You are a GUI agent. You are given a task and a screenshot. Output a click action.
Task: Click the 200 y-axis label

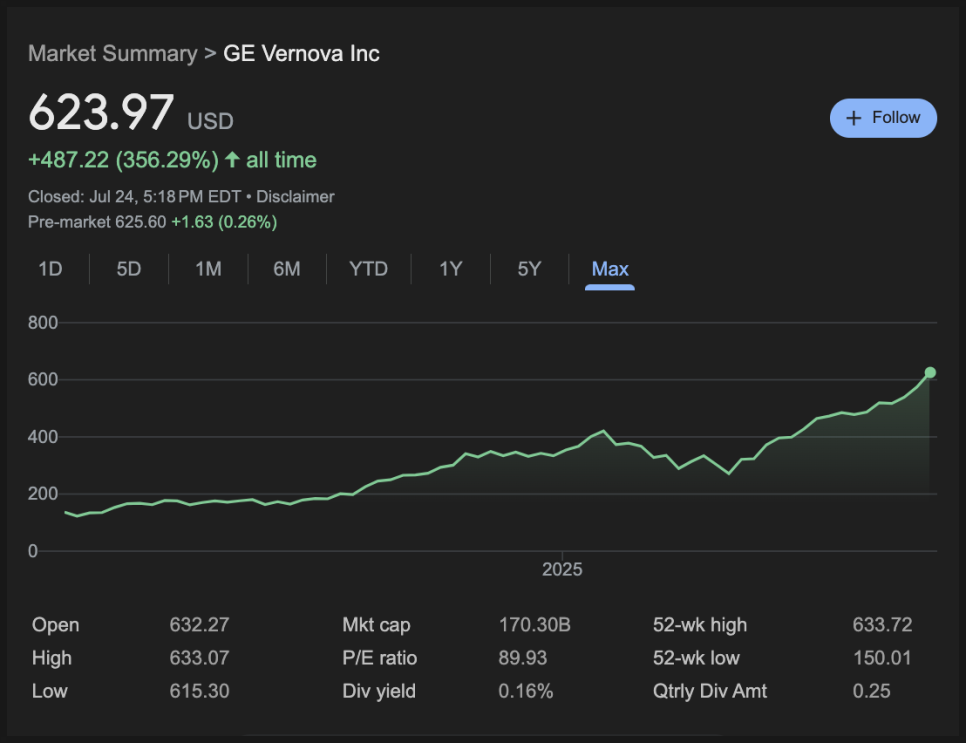43,493
